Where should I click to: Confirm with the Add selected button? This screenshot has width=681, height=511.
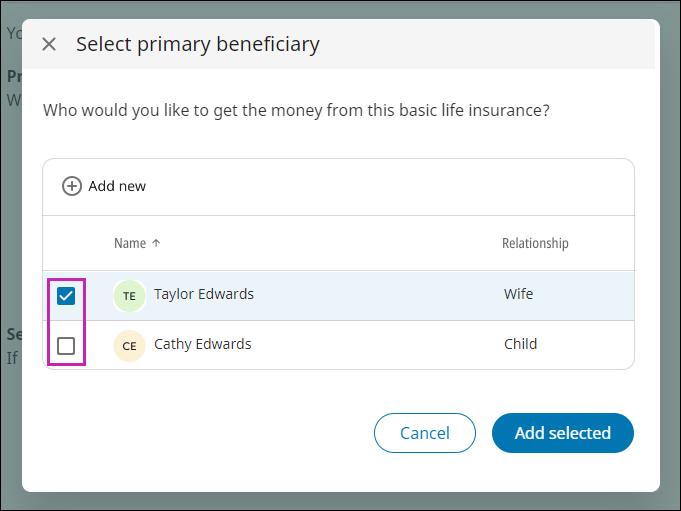click(562, 433)
